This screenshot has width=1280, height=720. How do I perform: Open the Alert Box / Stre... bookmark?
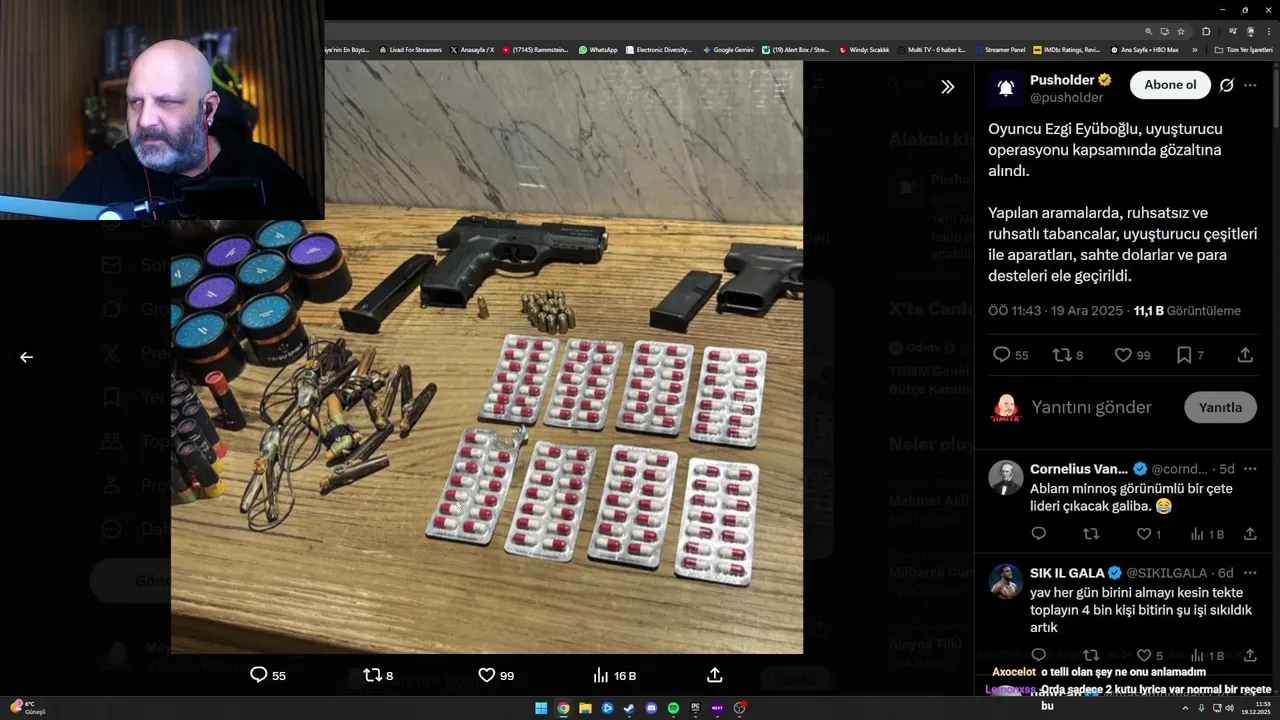pos(796,49)
